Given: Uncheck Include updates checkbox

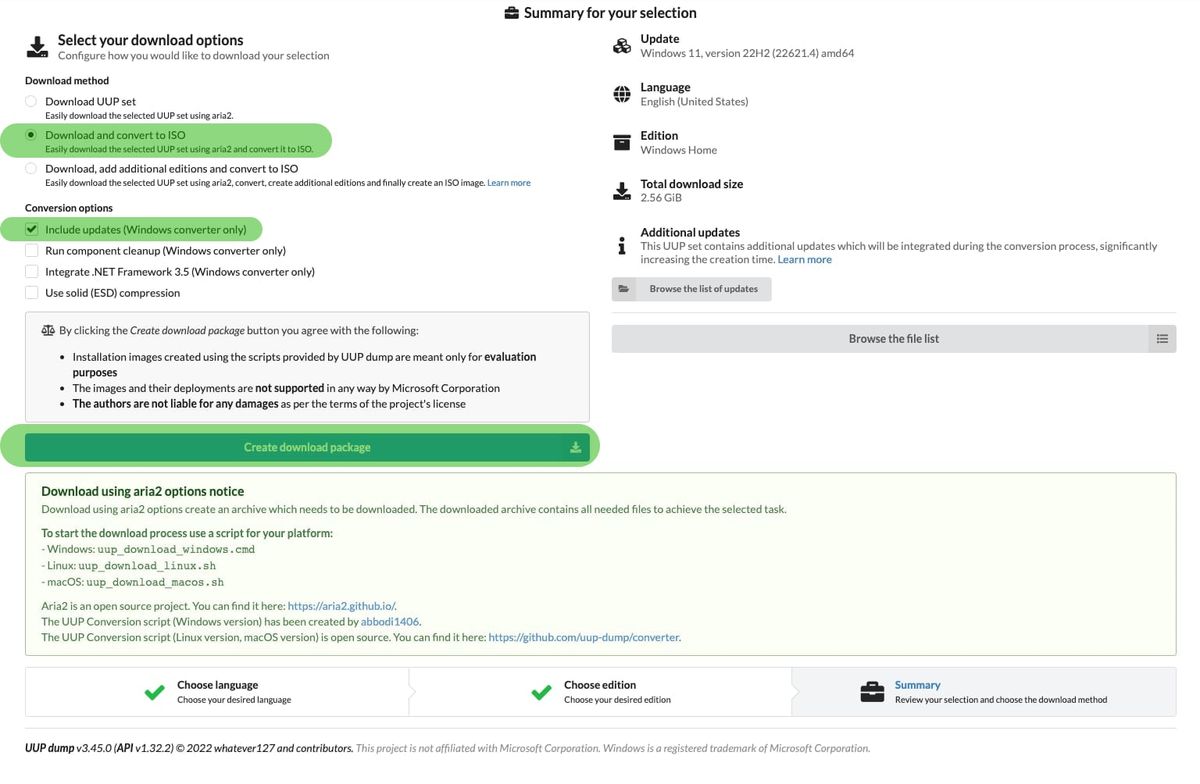Looking at the screenshot, I should 32,230.
